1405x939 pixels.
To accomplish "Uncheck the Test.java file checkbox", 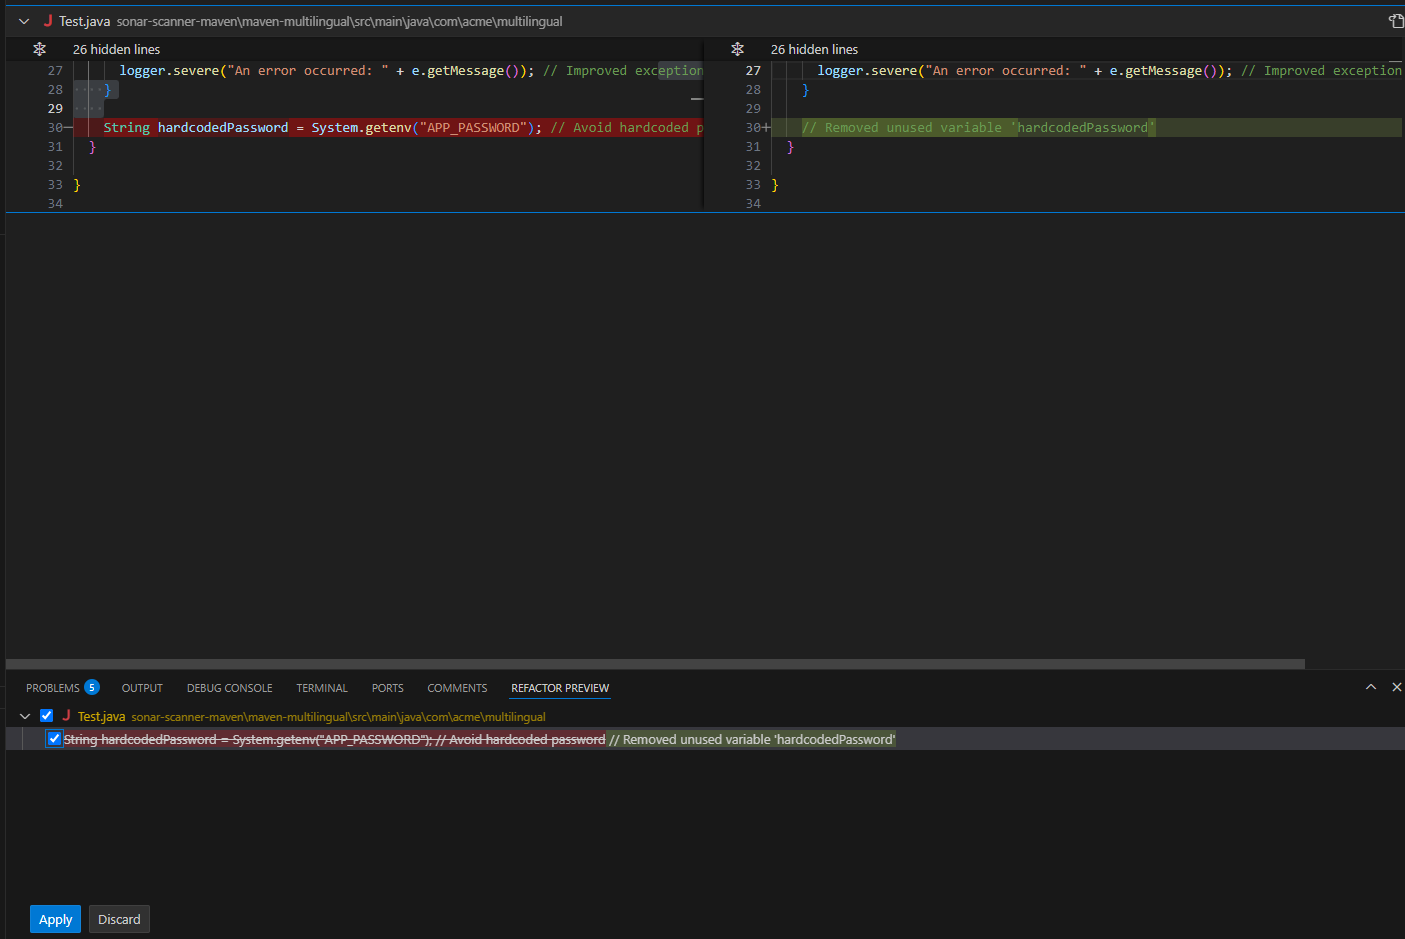I will coord(46,716).
